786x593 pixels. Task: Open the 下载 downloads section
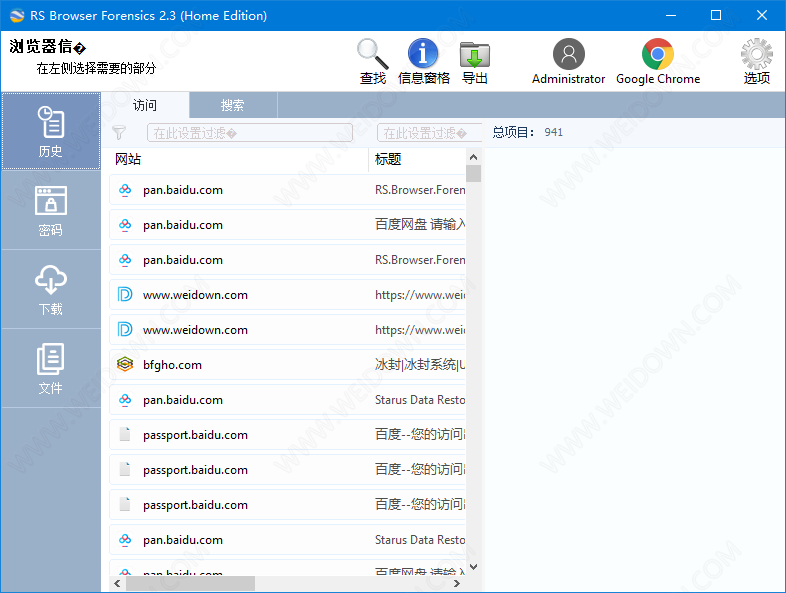point(51,289)
